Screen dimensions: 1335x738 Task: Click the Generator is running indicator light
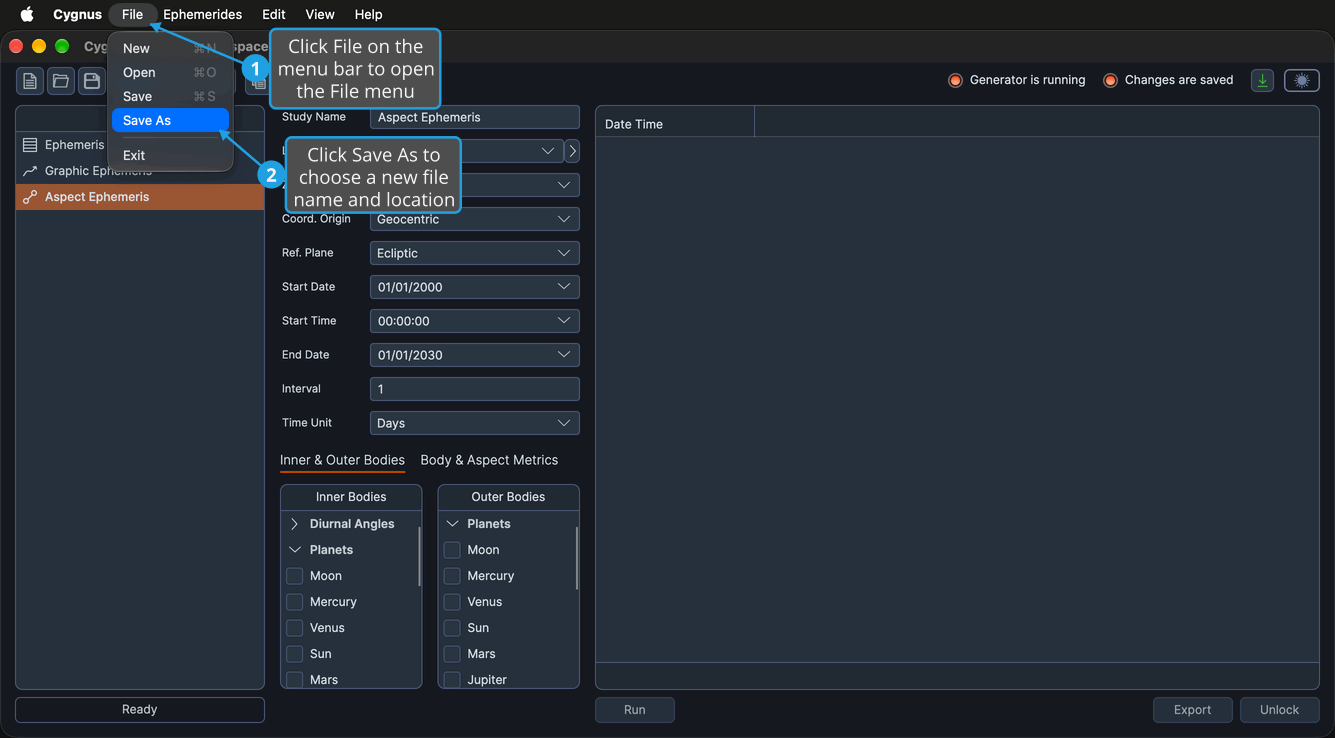click(955, 80)
